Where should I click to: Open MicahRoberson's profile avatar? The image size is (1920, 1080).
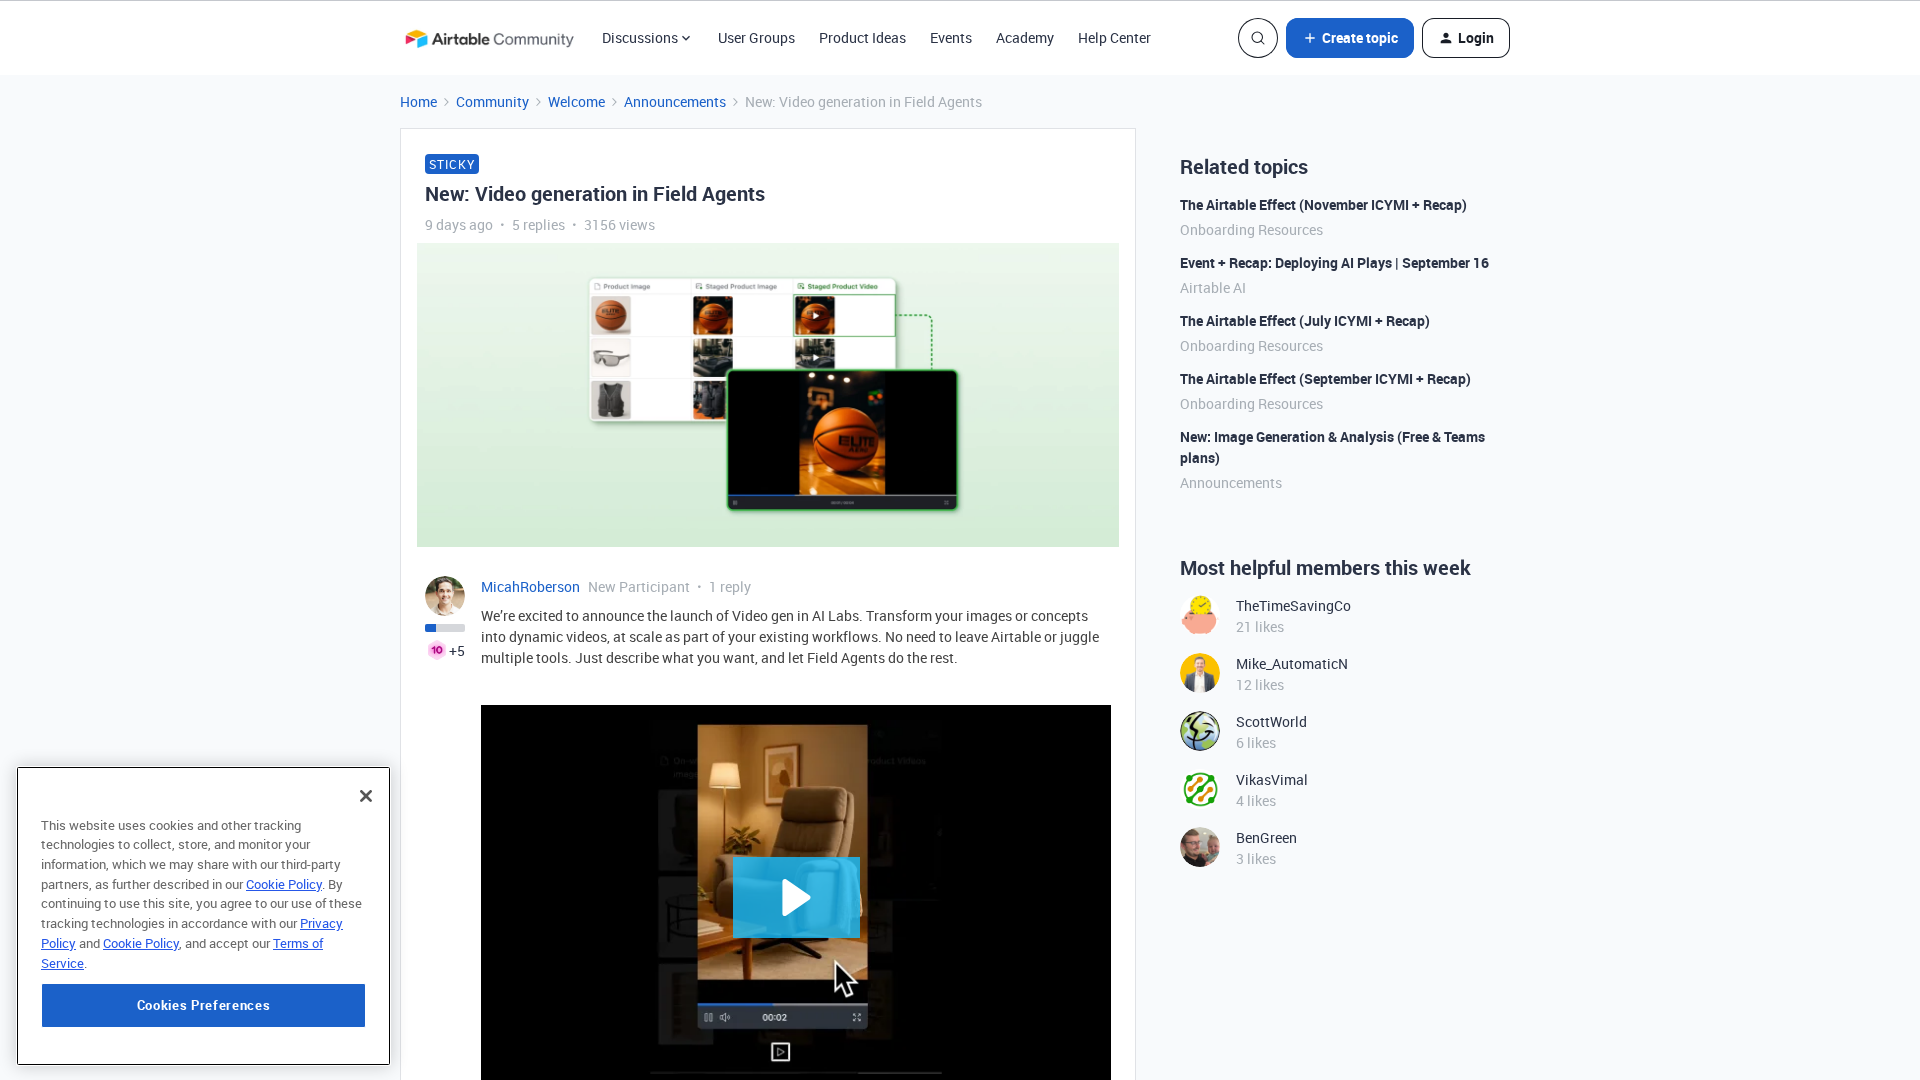pyautogui.click(x=445, y=596)
